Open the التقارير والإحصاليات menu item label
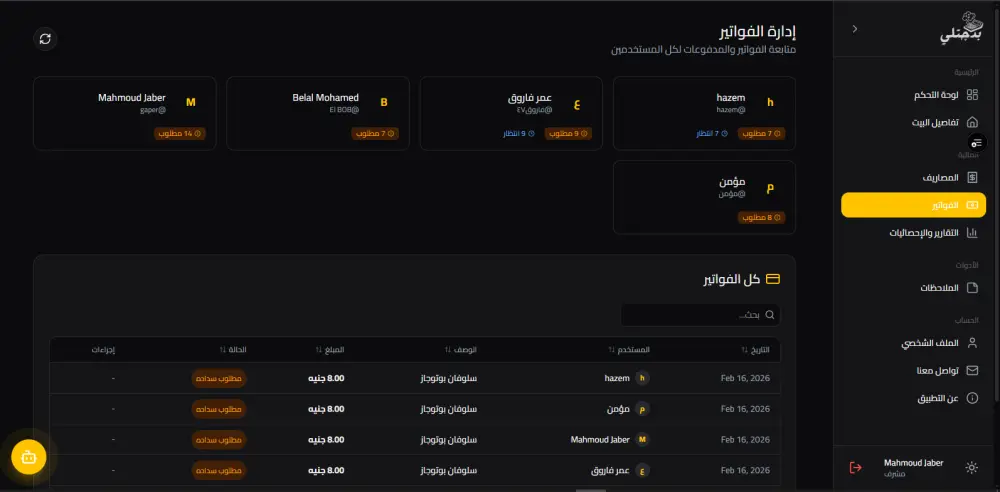 924,233
